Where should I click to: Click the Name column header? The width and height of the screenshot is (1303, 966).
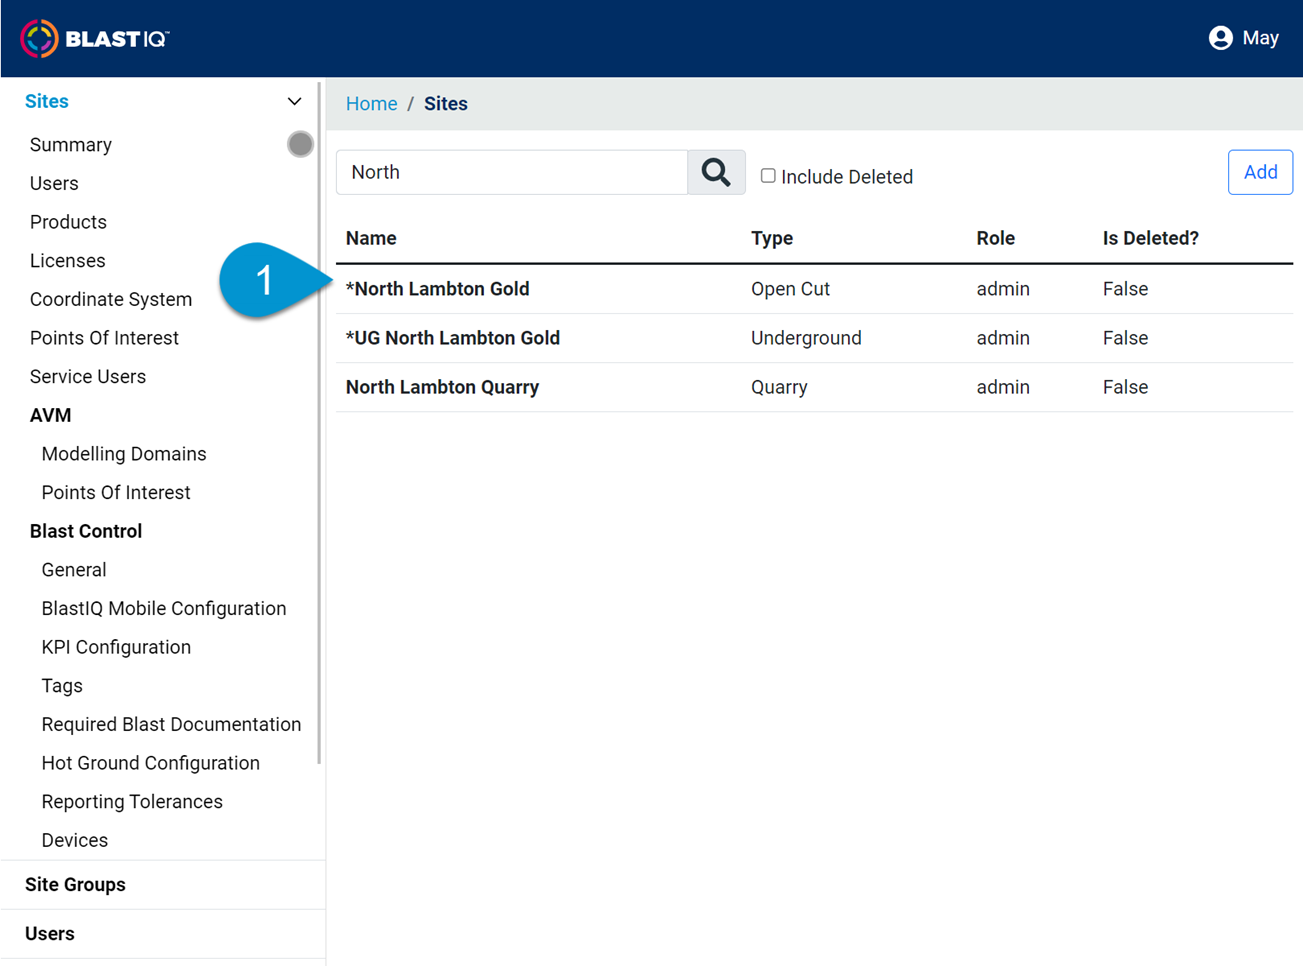point(371,238)
